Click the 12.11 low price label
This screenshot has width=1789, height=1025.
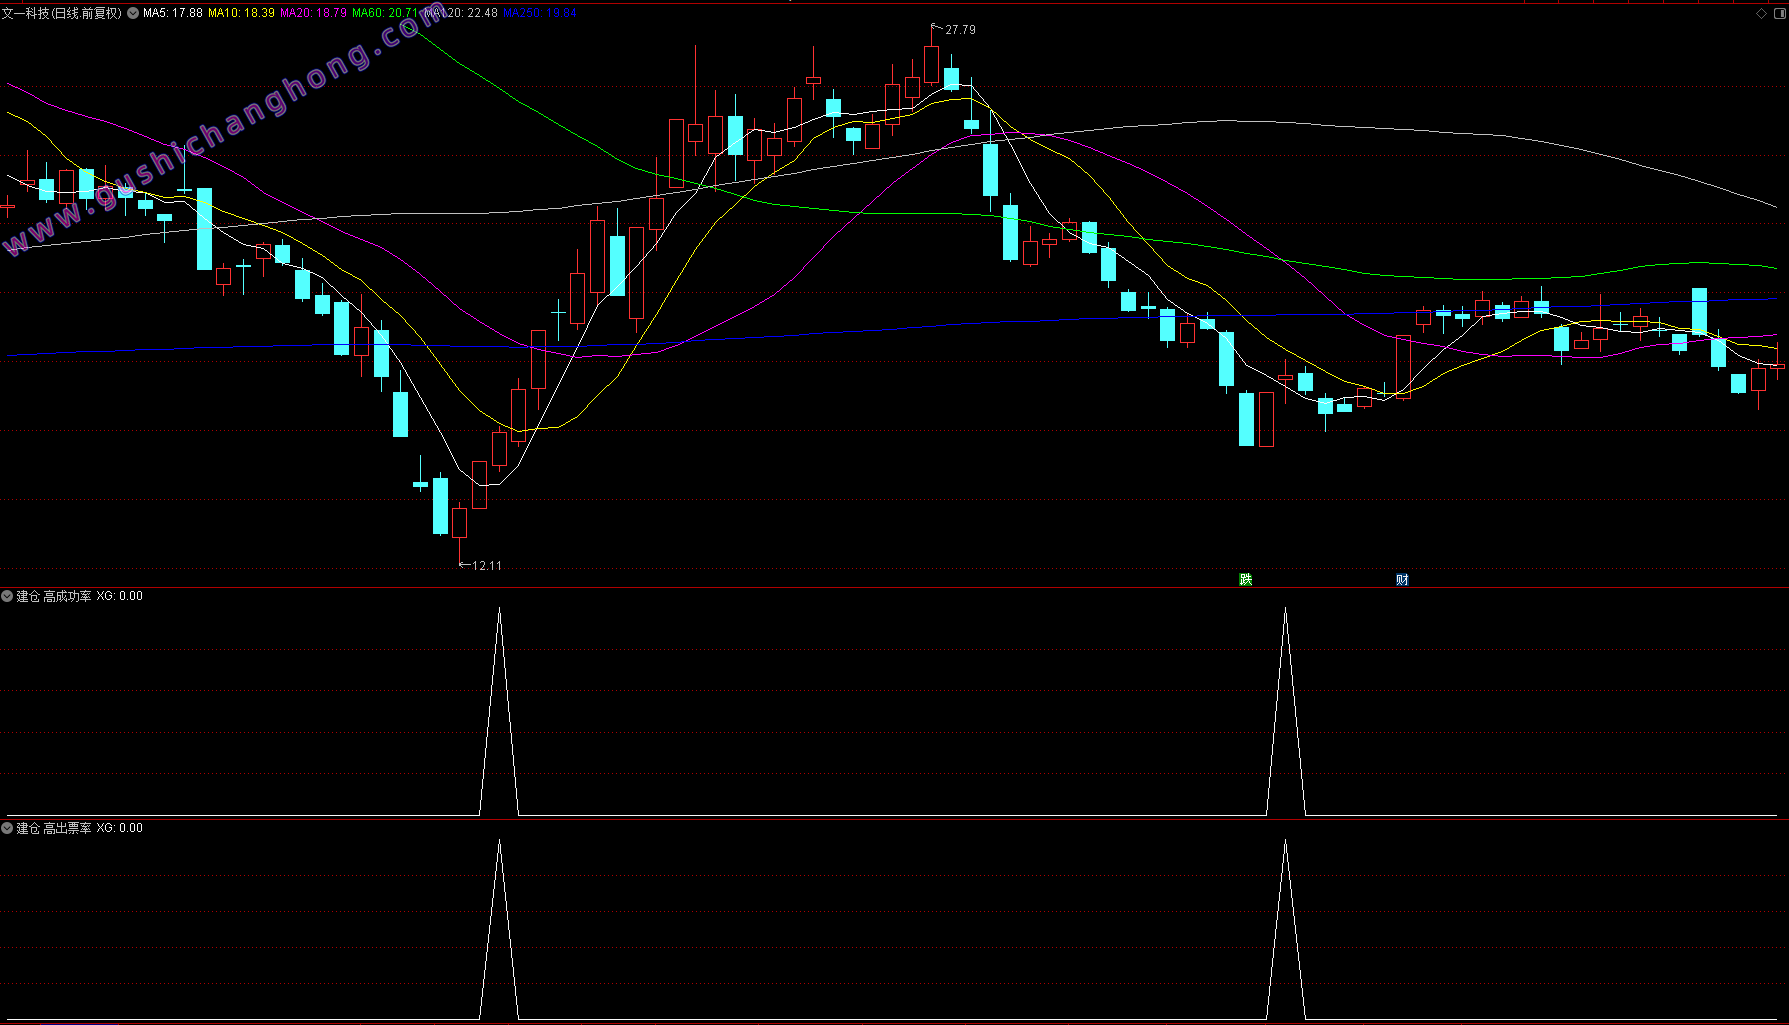[487, 566]
